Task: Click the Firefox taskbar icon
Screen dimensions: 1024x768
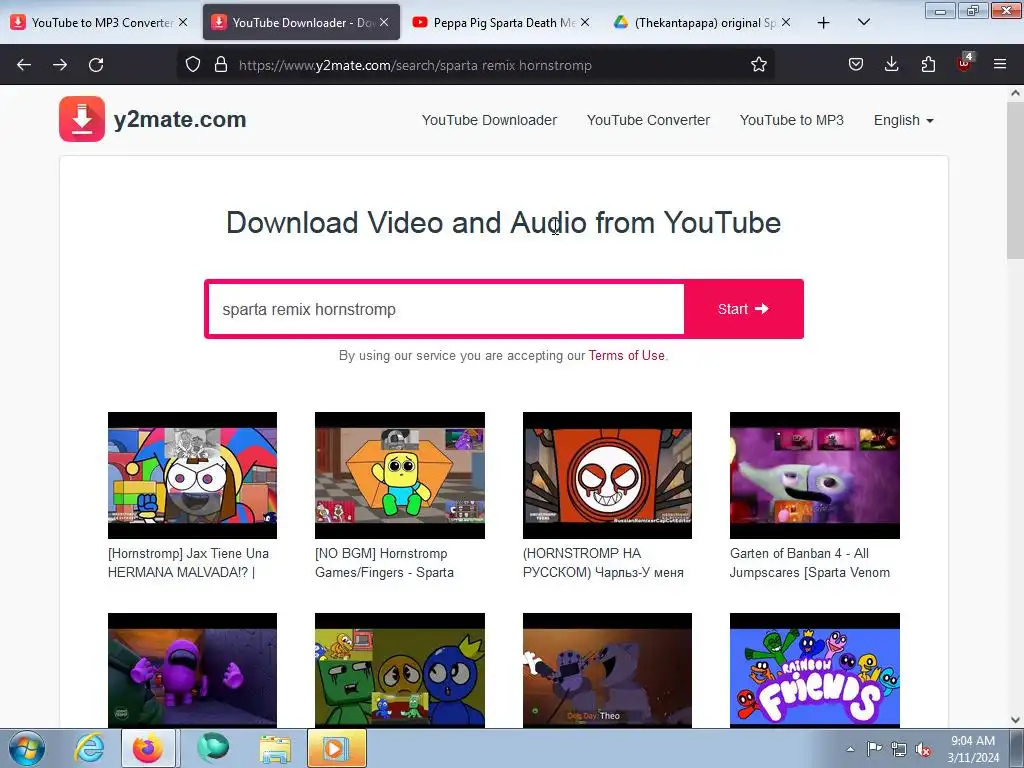Action: click(148, 748)
